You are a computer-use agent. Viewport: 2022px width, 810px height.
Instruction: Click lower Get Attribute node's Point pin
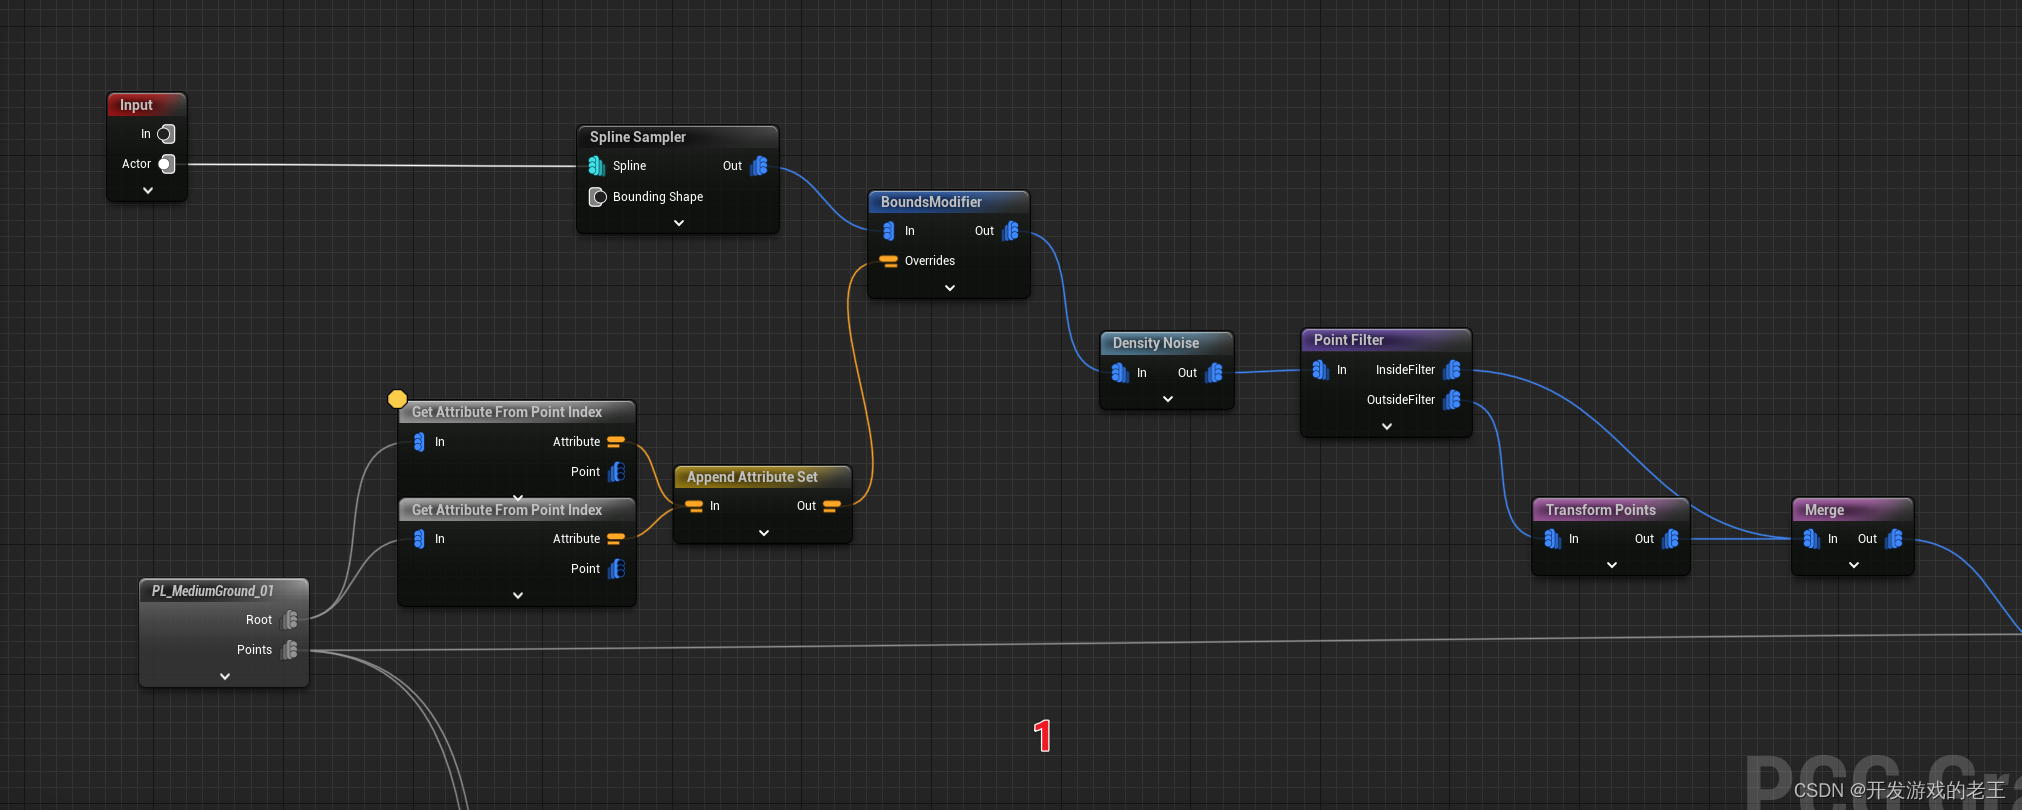[616, 569]
